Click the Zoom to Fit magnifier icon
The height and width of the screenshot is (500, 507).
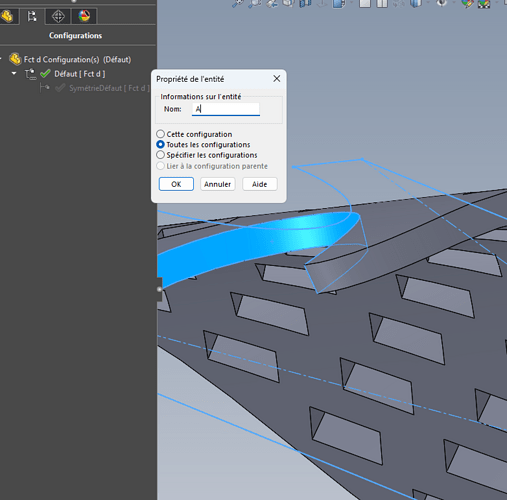coord(238,3)
